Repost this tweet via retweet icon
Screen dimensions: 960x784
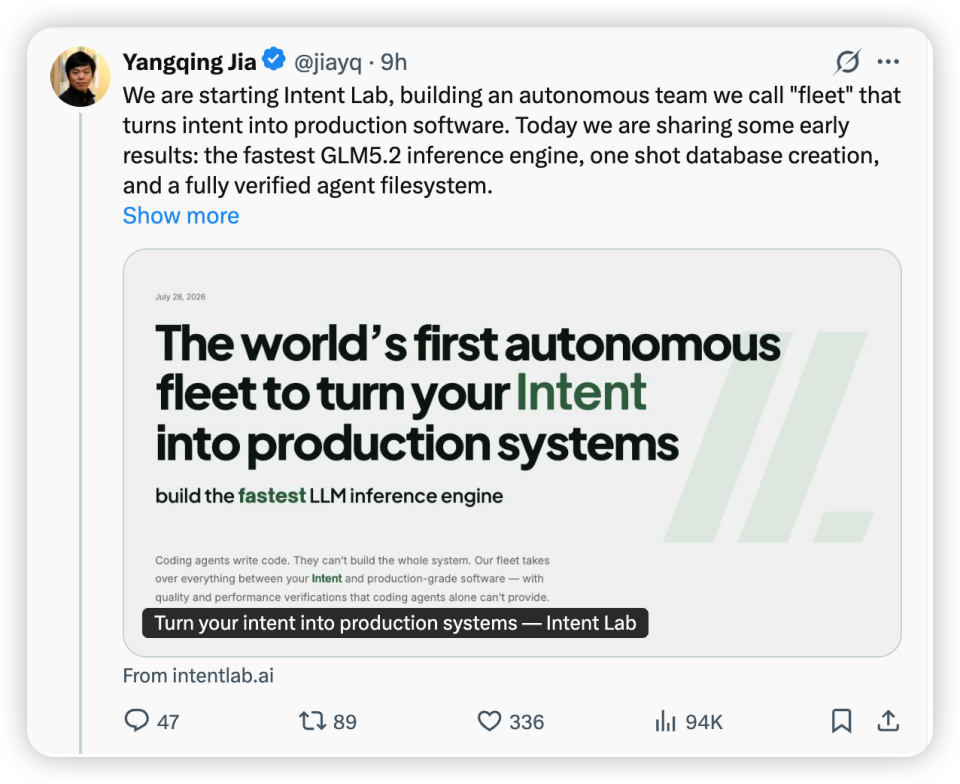tap(312, 721)
